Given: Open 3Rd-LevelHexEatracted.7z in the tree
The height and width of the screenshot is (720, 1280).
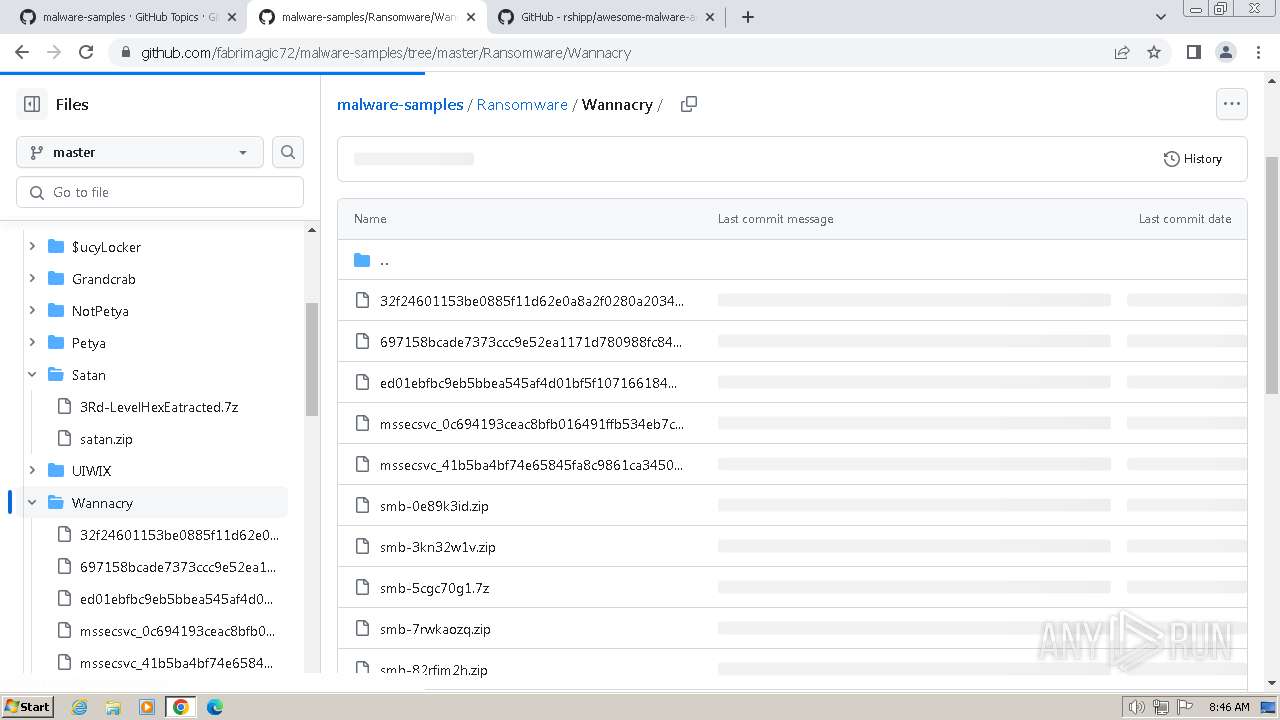Looking at the screenshot, I should pyautogui.click(x=159, y=407).
